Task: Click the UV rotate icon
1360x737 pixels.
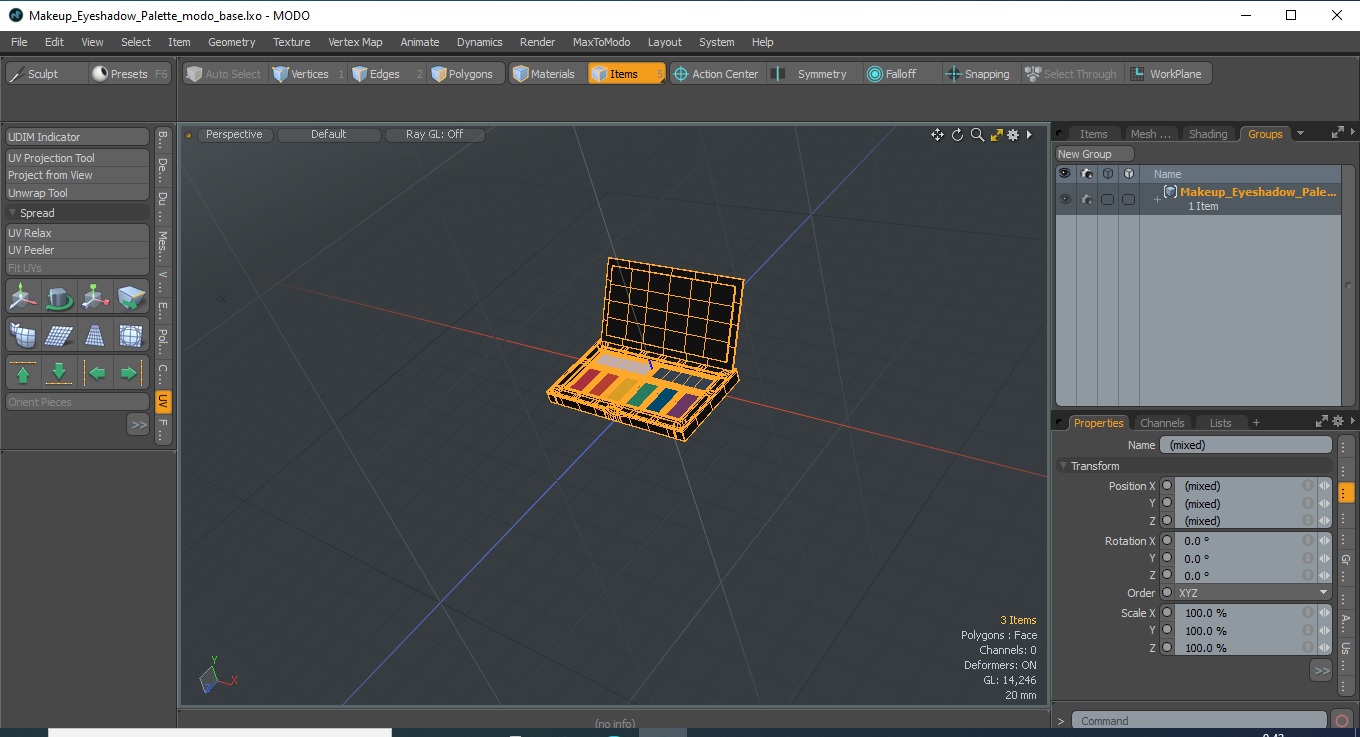Action: coord(59,297)
